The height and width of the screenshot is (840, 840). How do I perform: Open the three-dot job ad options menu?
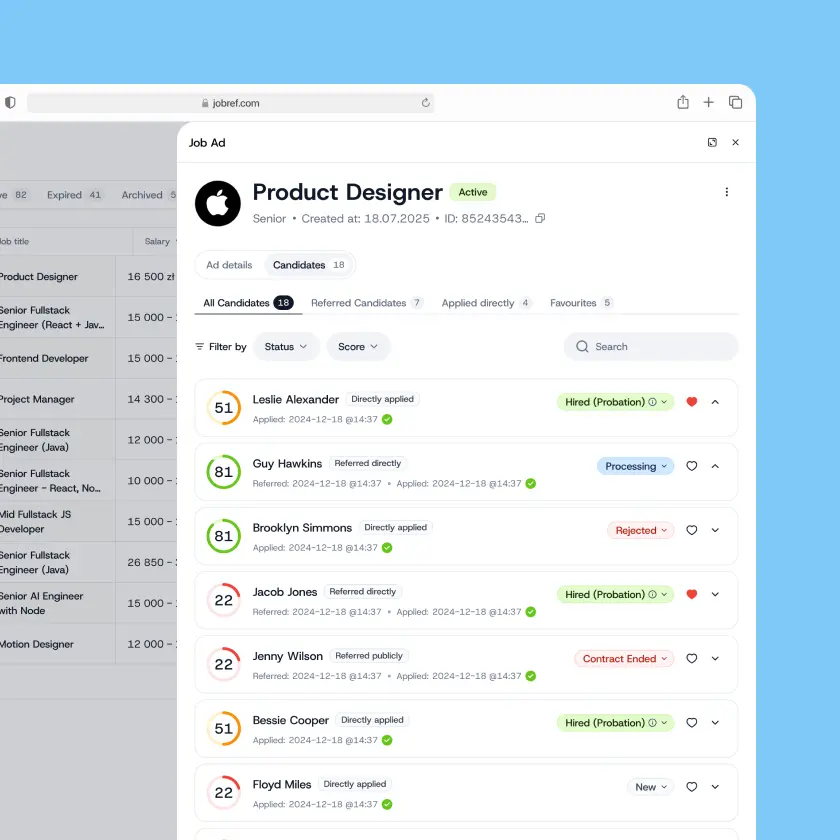point(726,192)
